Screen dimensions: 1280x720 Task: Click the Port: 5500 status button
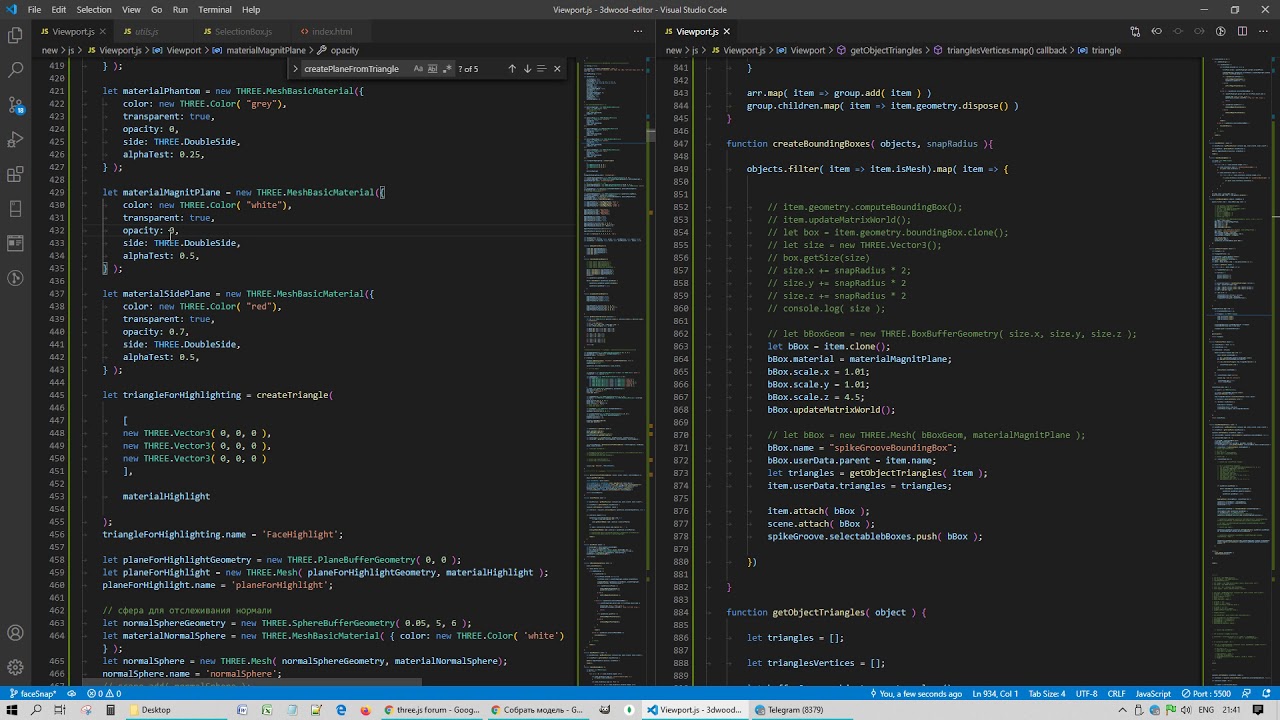(1206, 693)
